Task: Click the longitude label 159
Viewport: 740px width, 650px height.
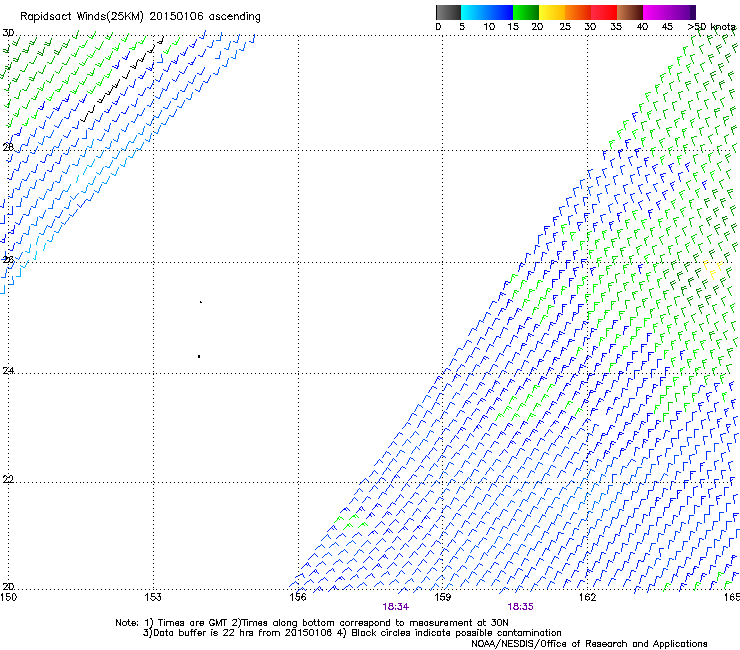Action: click(442, 597)
